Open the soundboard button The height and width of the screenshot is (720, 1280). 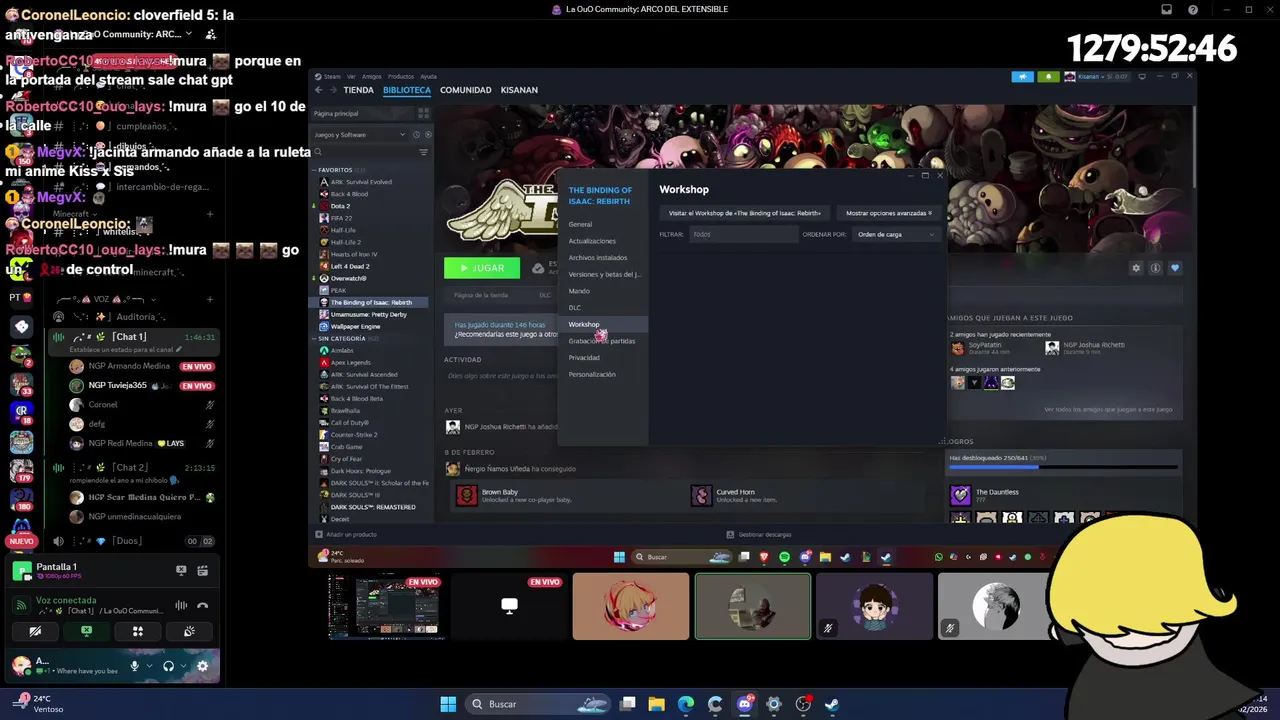click(189, 631)
